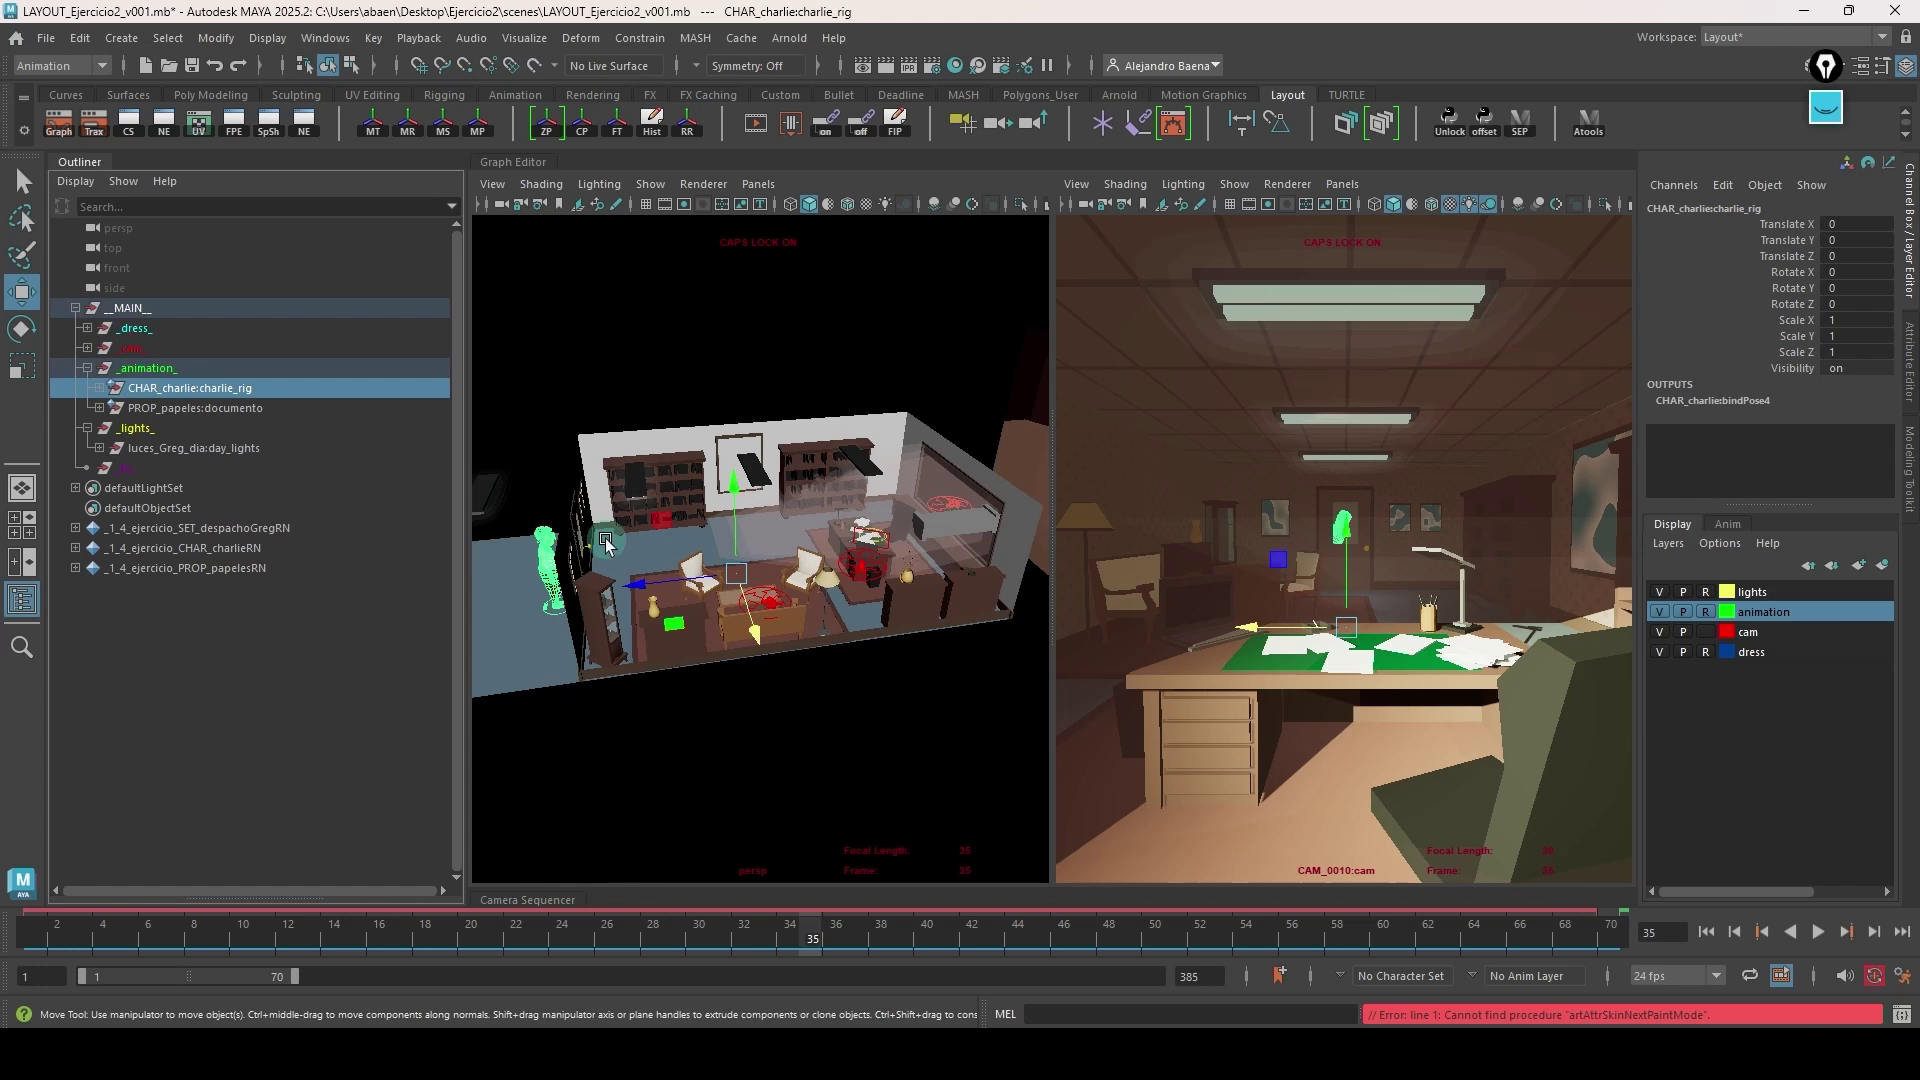Viewport: 1920px width, 1080px height.
Task: Click the Unlock shelf icon
Action: click(1449, 122)
